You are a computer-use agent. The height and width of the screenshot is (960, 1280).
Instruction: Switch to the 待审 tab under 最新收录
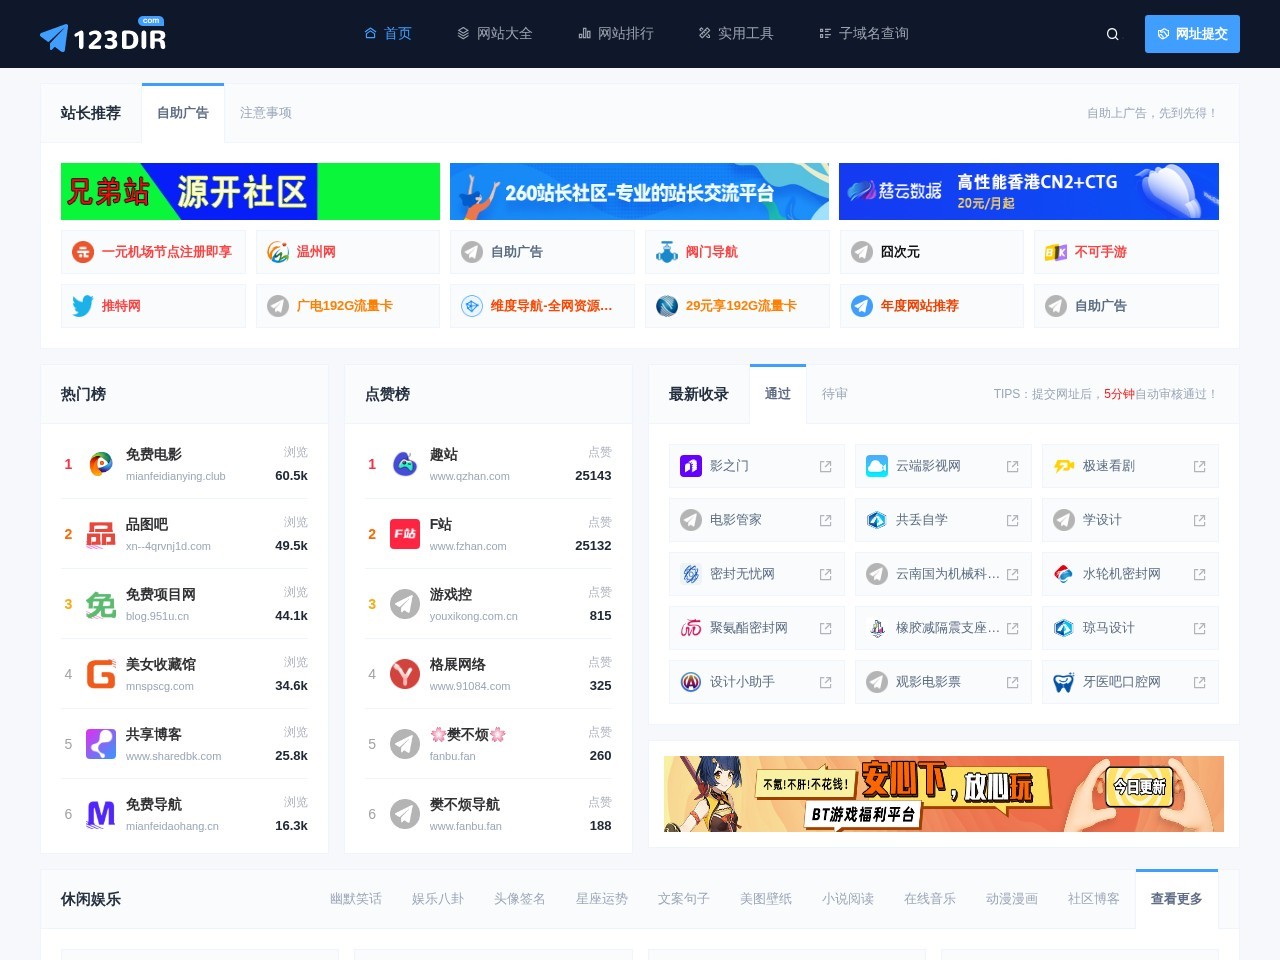pos(835,394)
